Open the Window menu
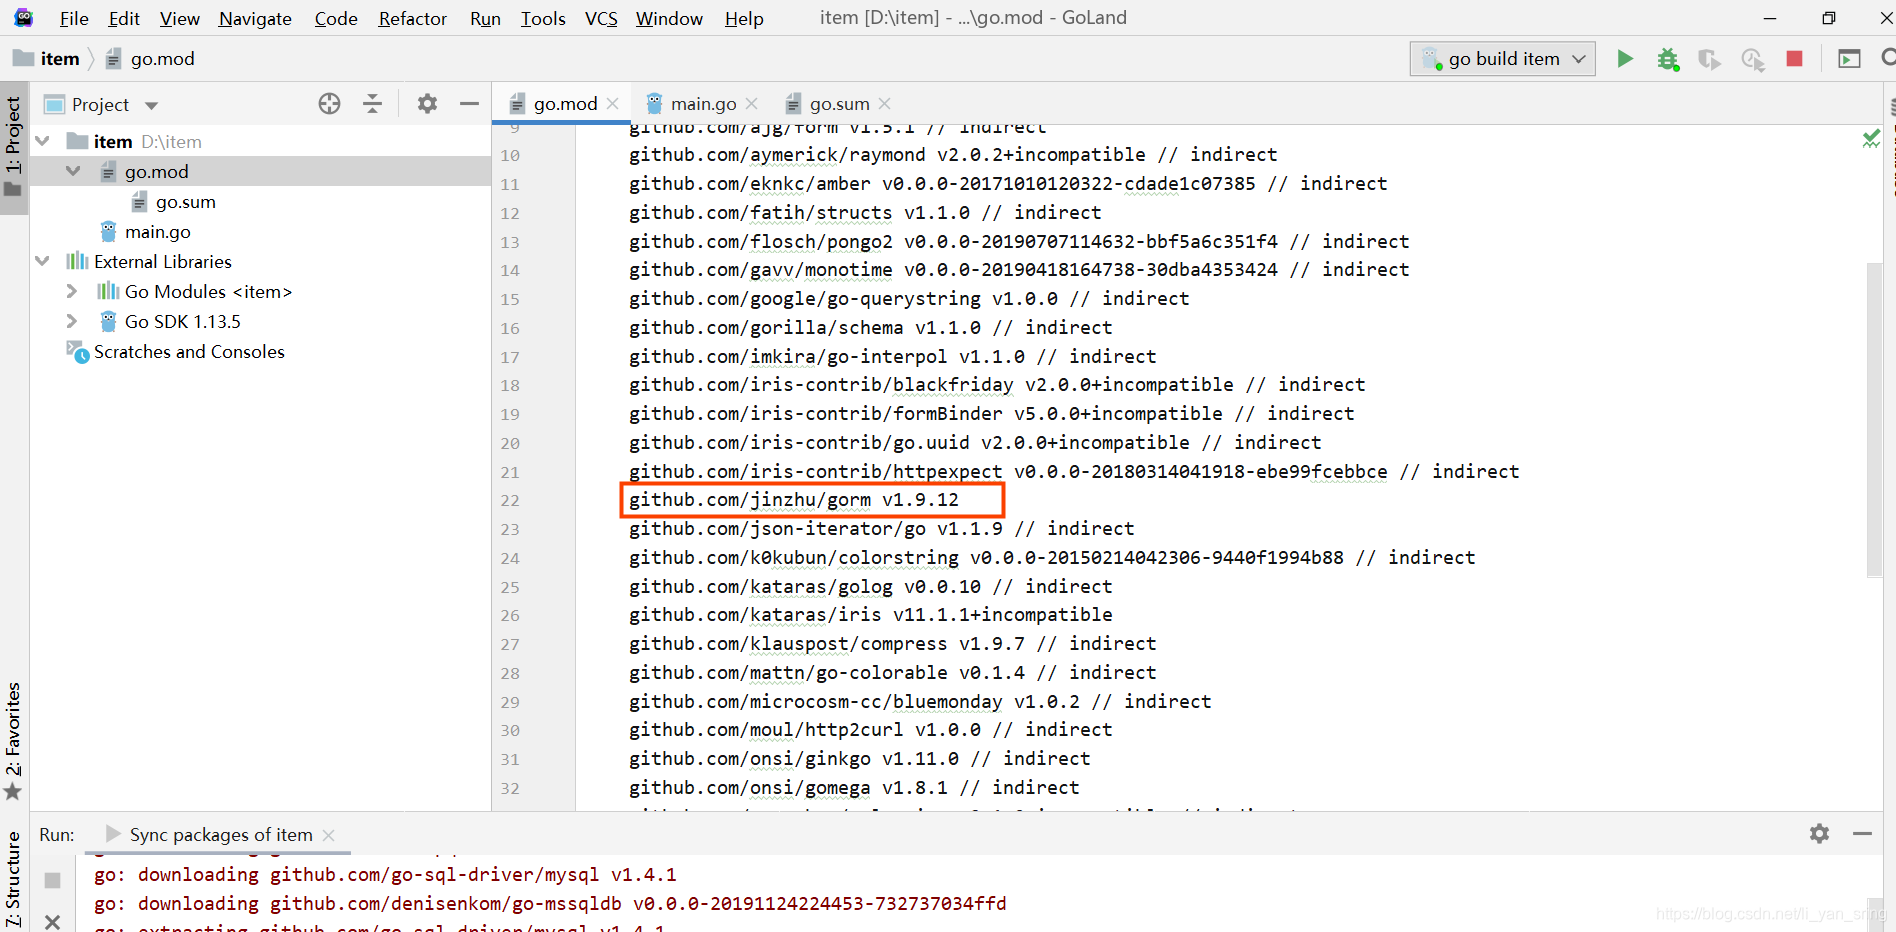The height and width of the screenshot is (932, 1896). point(669,18)
